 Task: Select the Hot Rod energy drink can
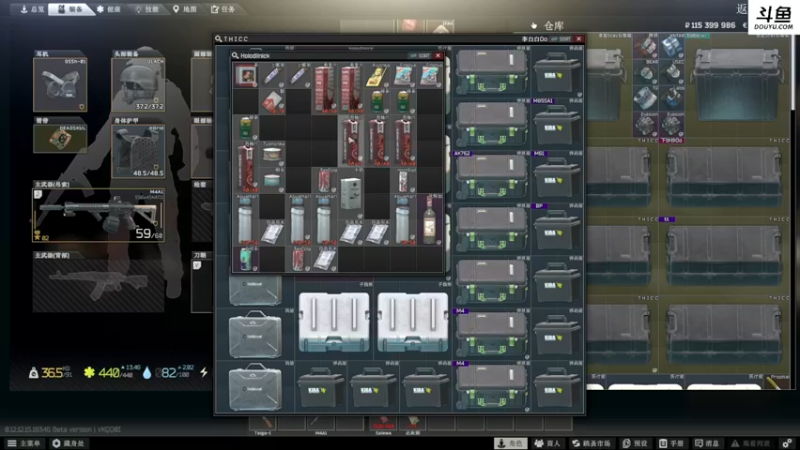click(x=404, y=180)
